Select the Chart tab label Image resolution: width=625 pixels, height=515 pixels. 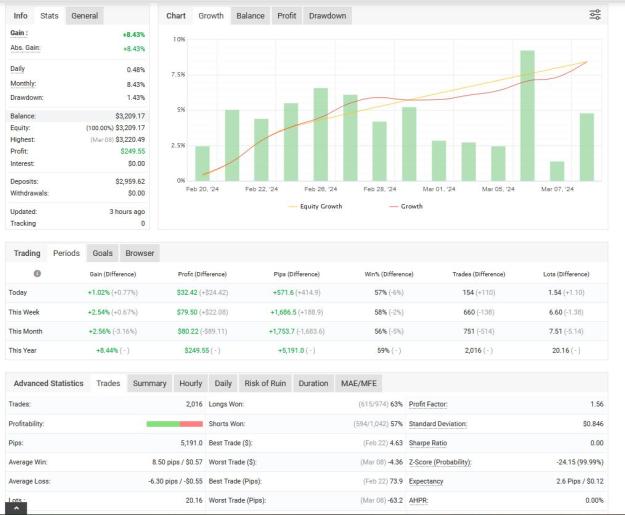point(176,16)
